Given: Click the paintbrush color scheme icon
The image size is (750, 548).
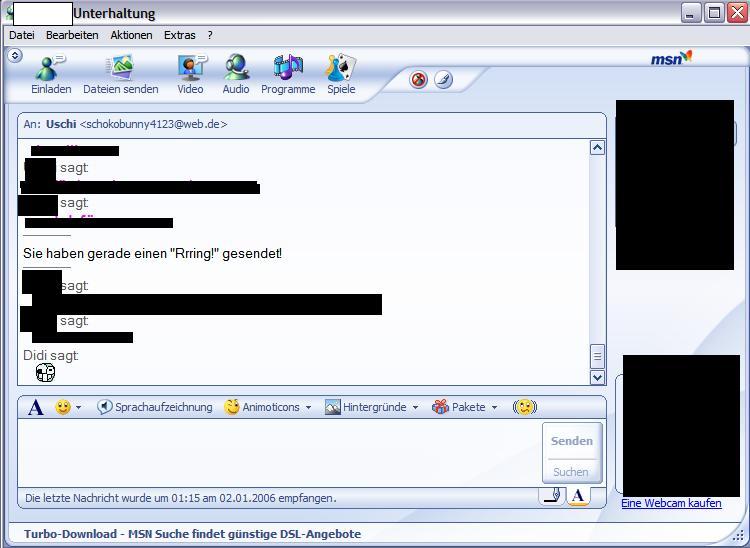Looking at the screenshot, I should (443, 79).
